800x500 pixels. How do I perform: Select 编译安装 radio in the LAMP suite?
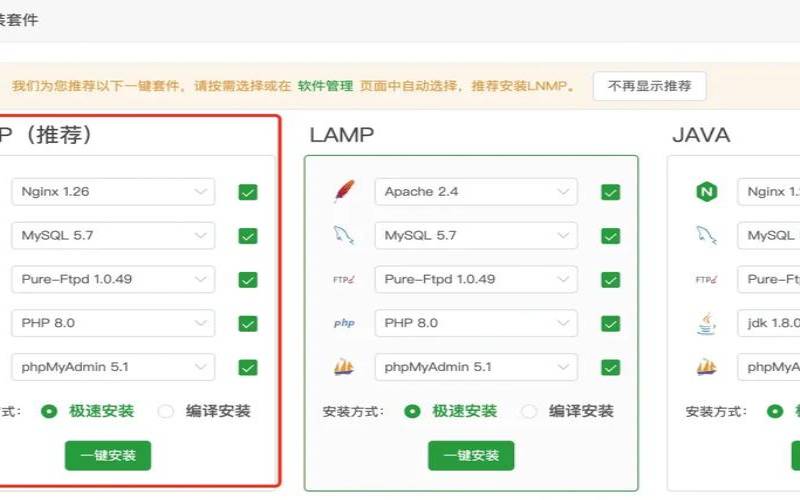[x=529, y=411]
